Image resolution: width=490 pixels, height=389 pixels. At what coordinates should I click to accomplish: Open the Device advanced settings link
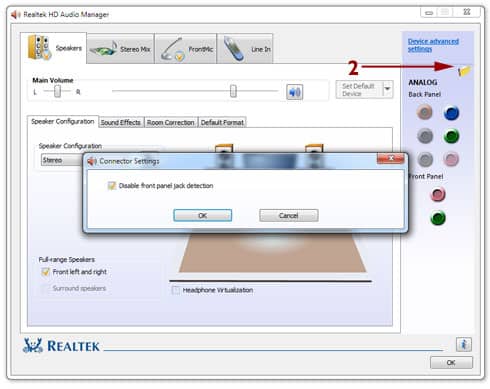(433, 45)
